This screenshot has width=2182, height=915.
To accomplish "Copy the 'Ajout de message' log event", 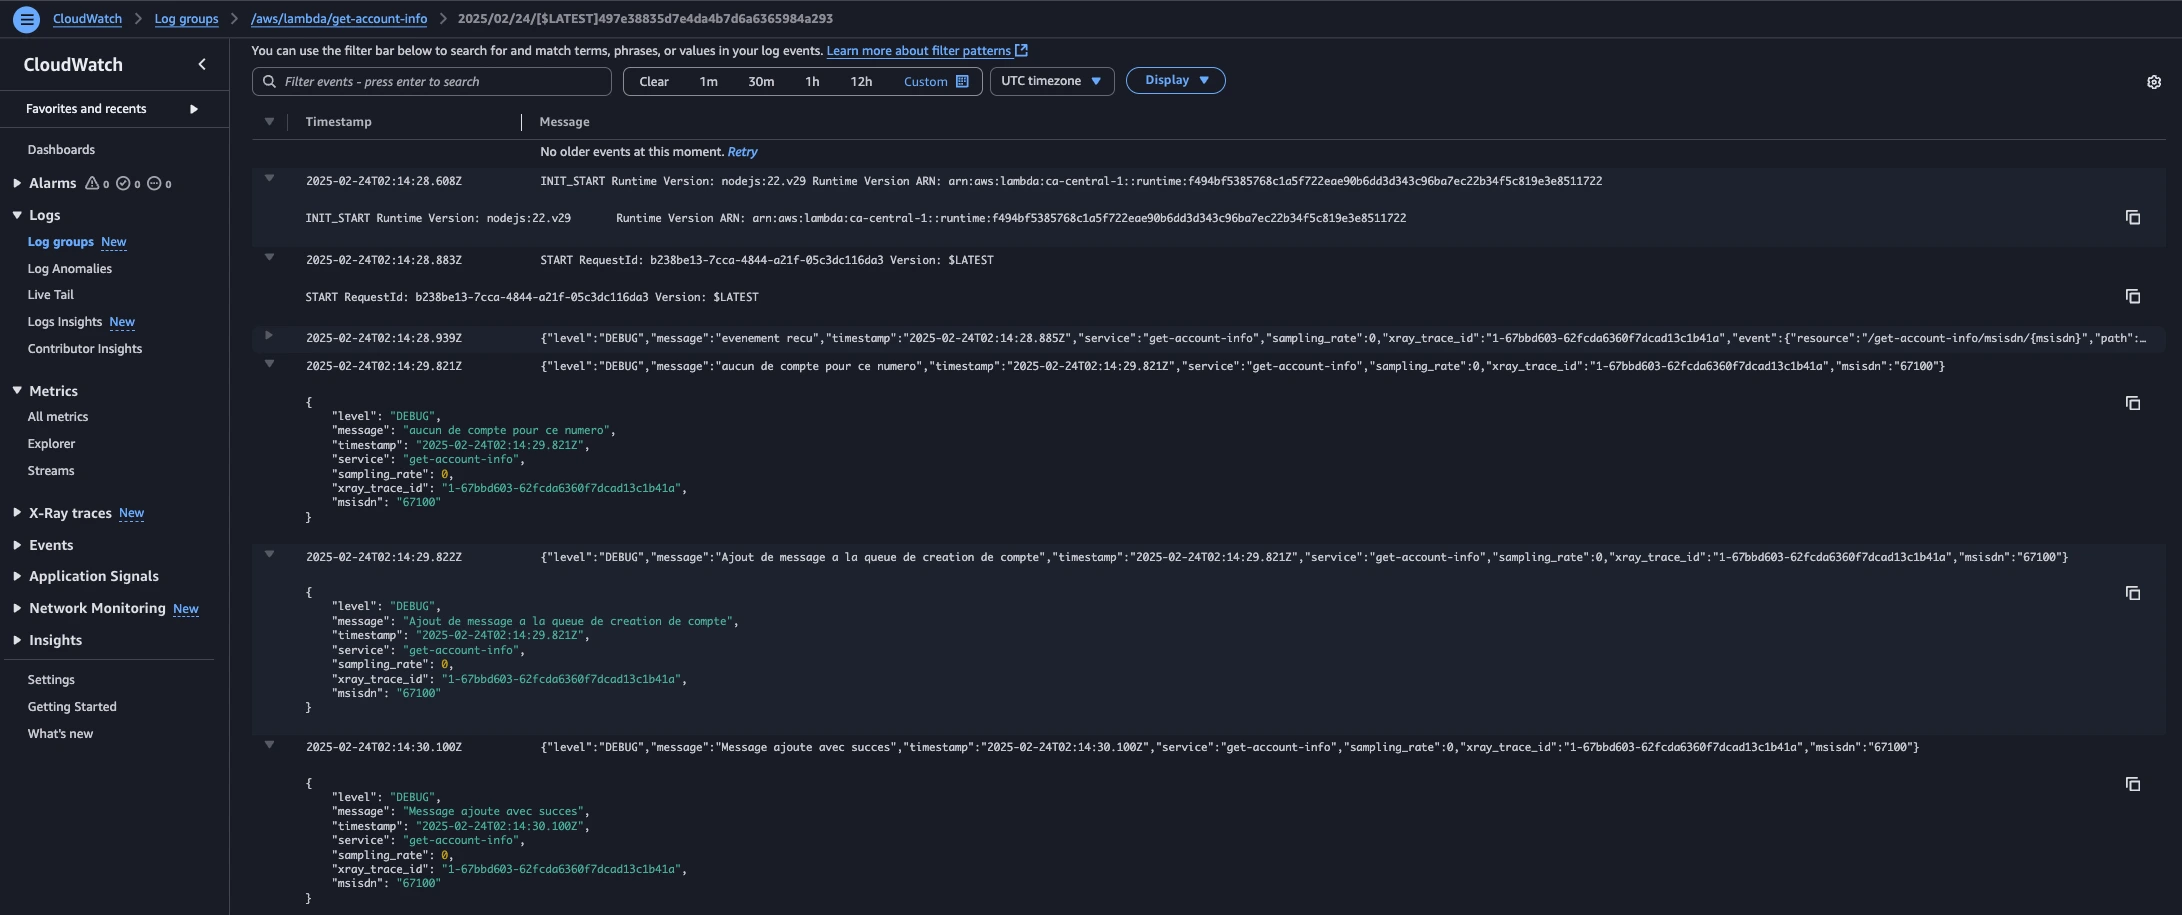I will pyautogui.click(x=2133, y=593).
